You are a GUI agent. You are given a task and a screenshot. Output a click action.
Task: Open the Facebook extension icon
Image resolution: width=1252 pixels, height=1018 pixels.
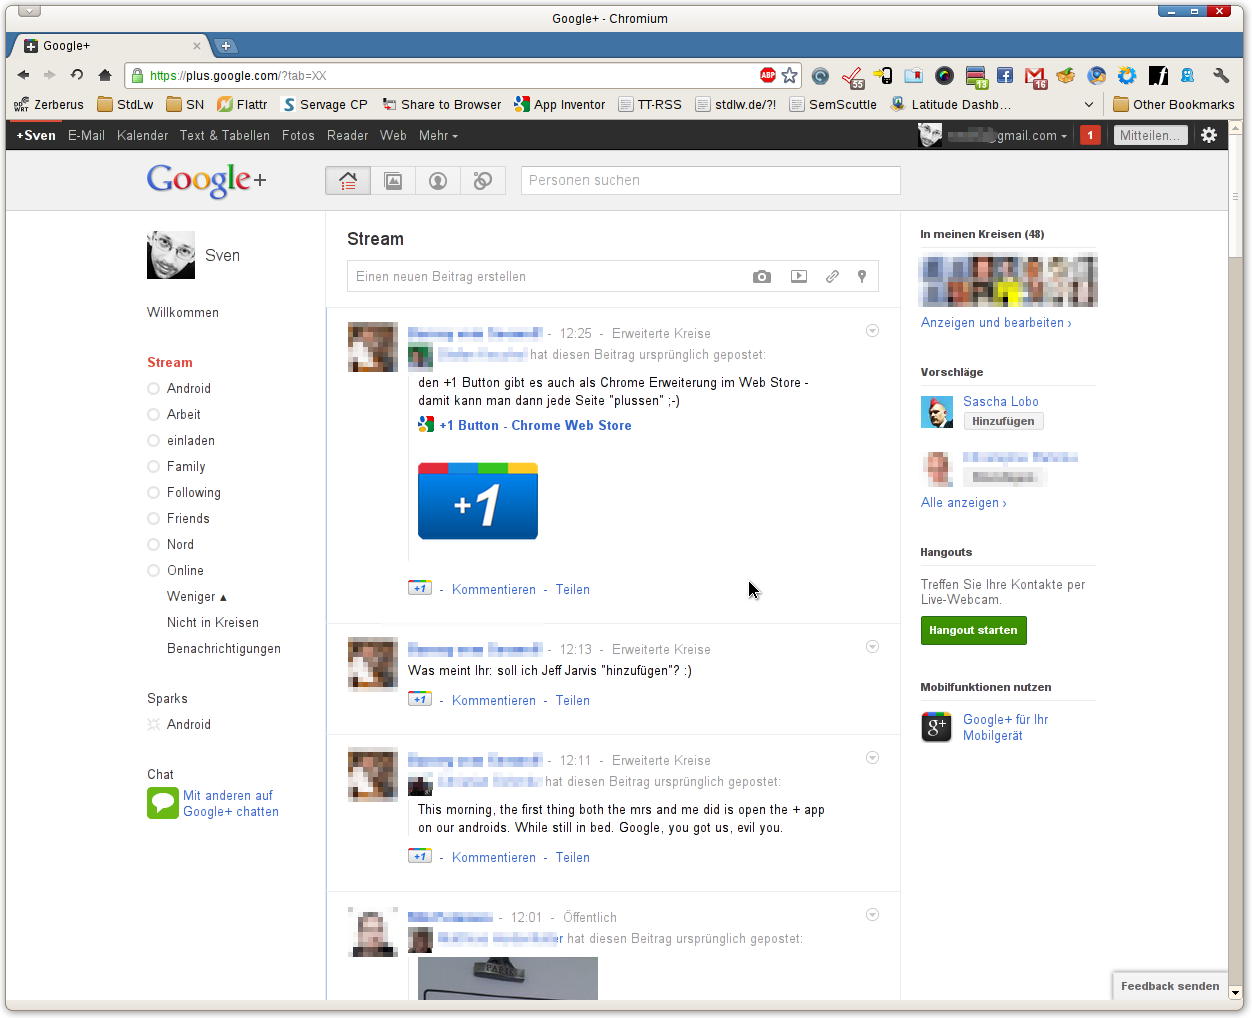(1005, 76)
